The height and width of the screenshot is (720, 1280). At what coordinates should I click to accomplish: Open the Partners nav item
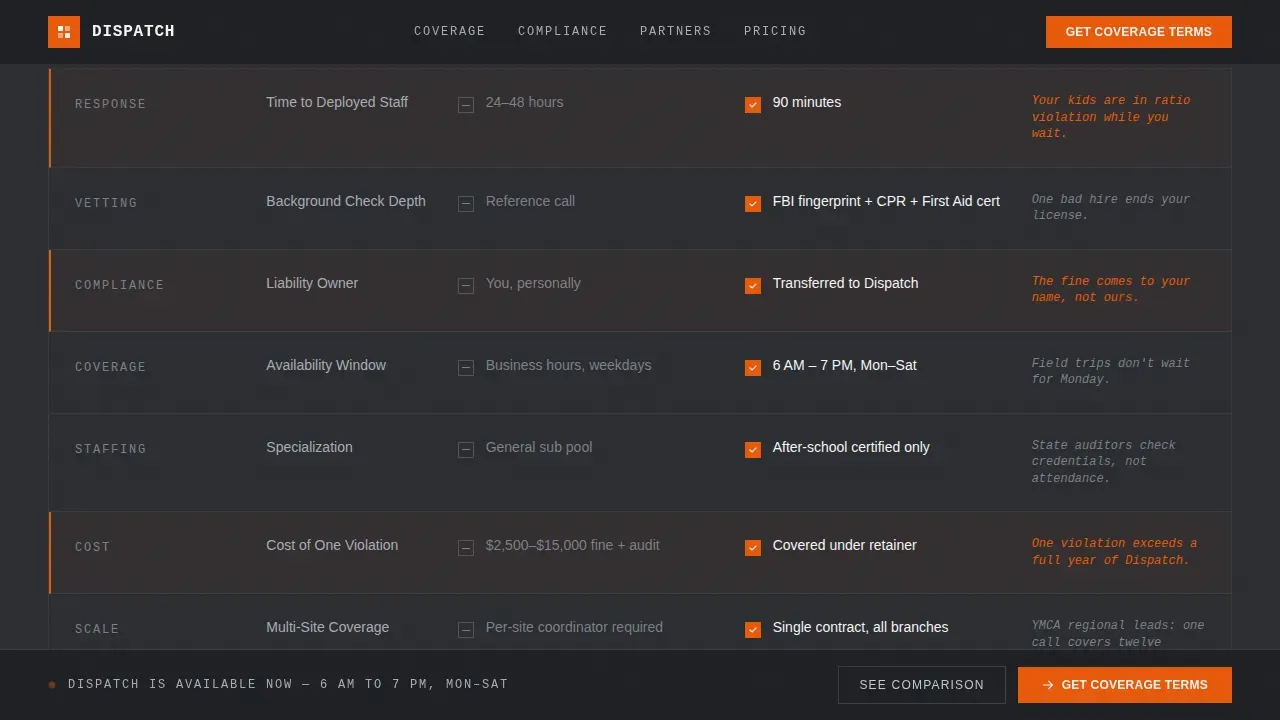676,32
